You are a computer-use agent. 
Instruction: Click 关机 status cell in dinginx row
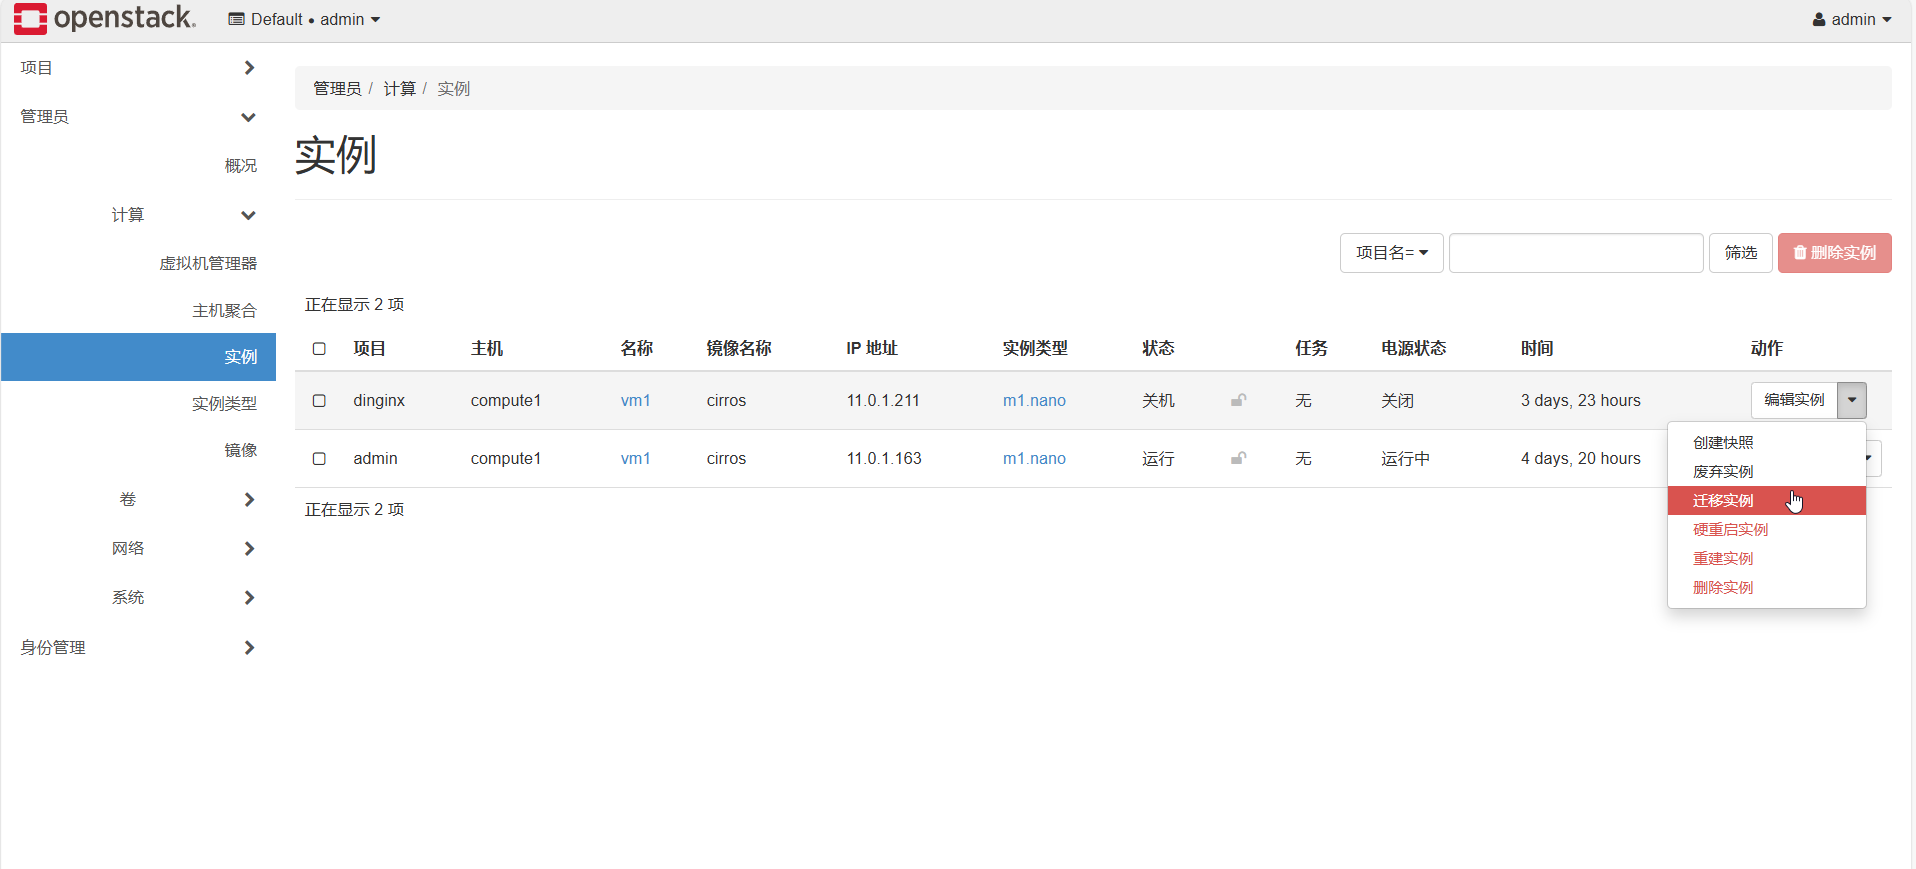coord(1158,400)
